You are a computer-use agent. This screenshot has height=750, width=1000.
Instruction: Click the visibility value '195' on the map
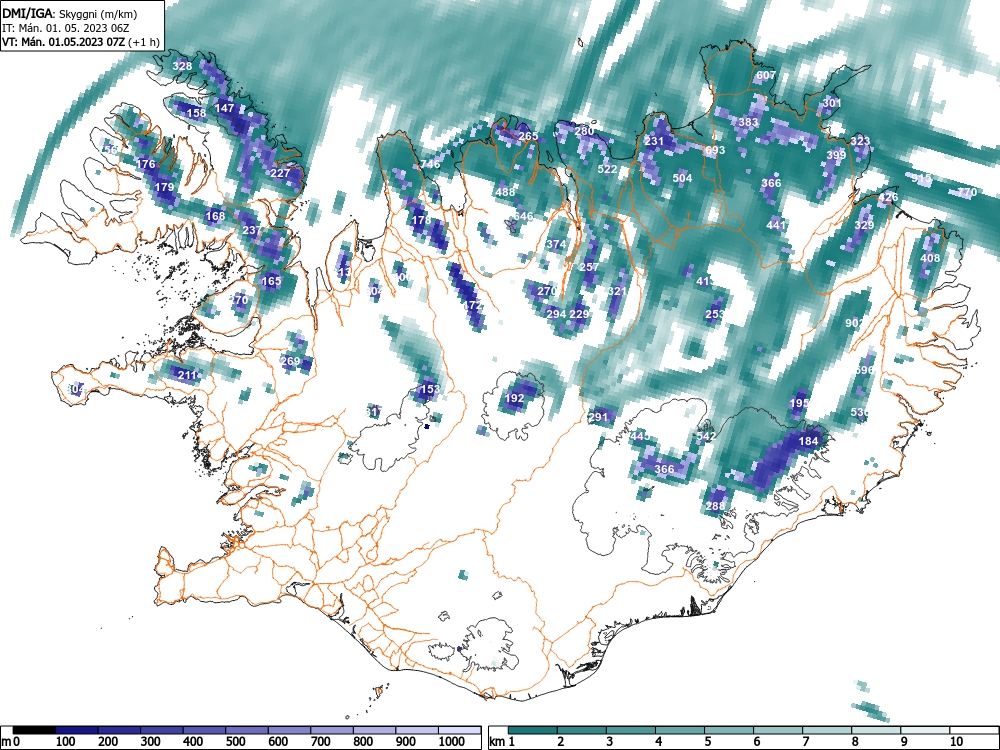[x=799, y=403]
